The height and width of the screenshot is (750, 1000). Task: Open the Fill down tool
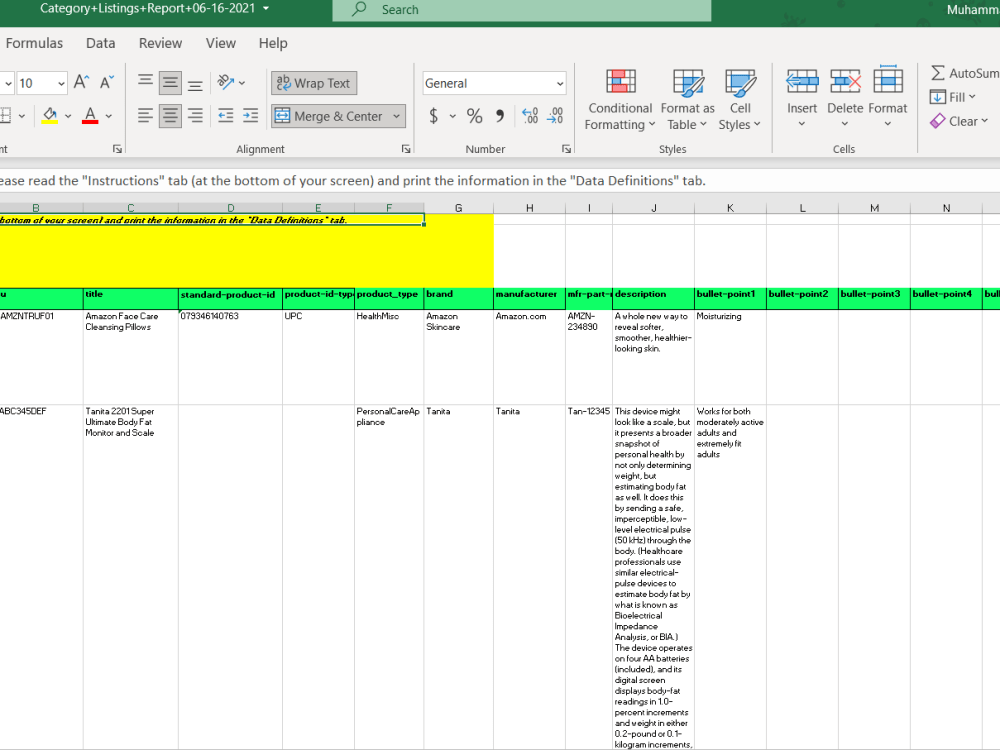[x=938, y=97]
